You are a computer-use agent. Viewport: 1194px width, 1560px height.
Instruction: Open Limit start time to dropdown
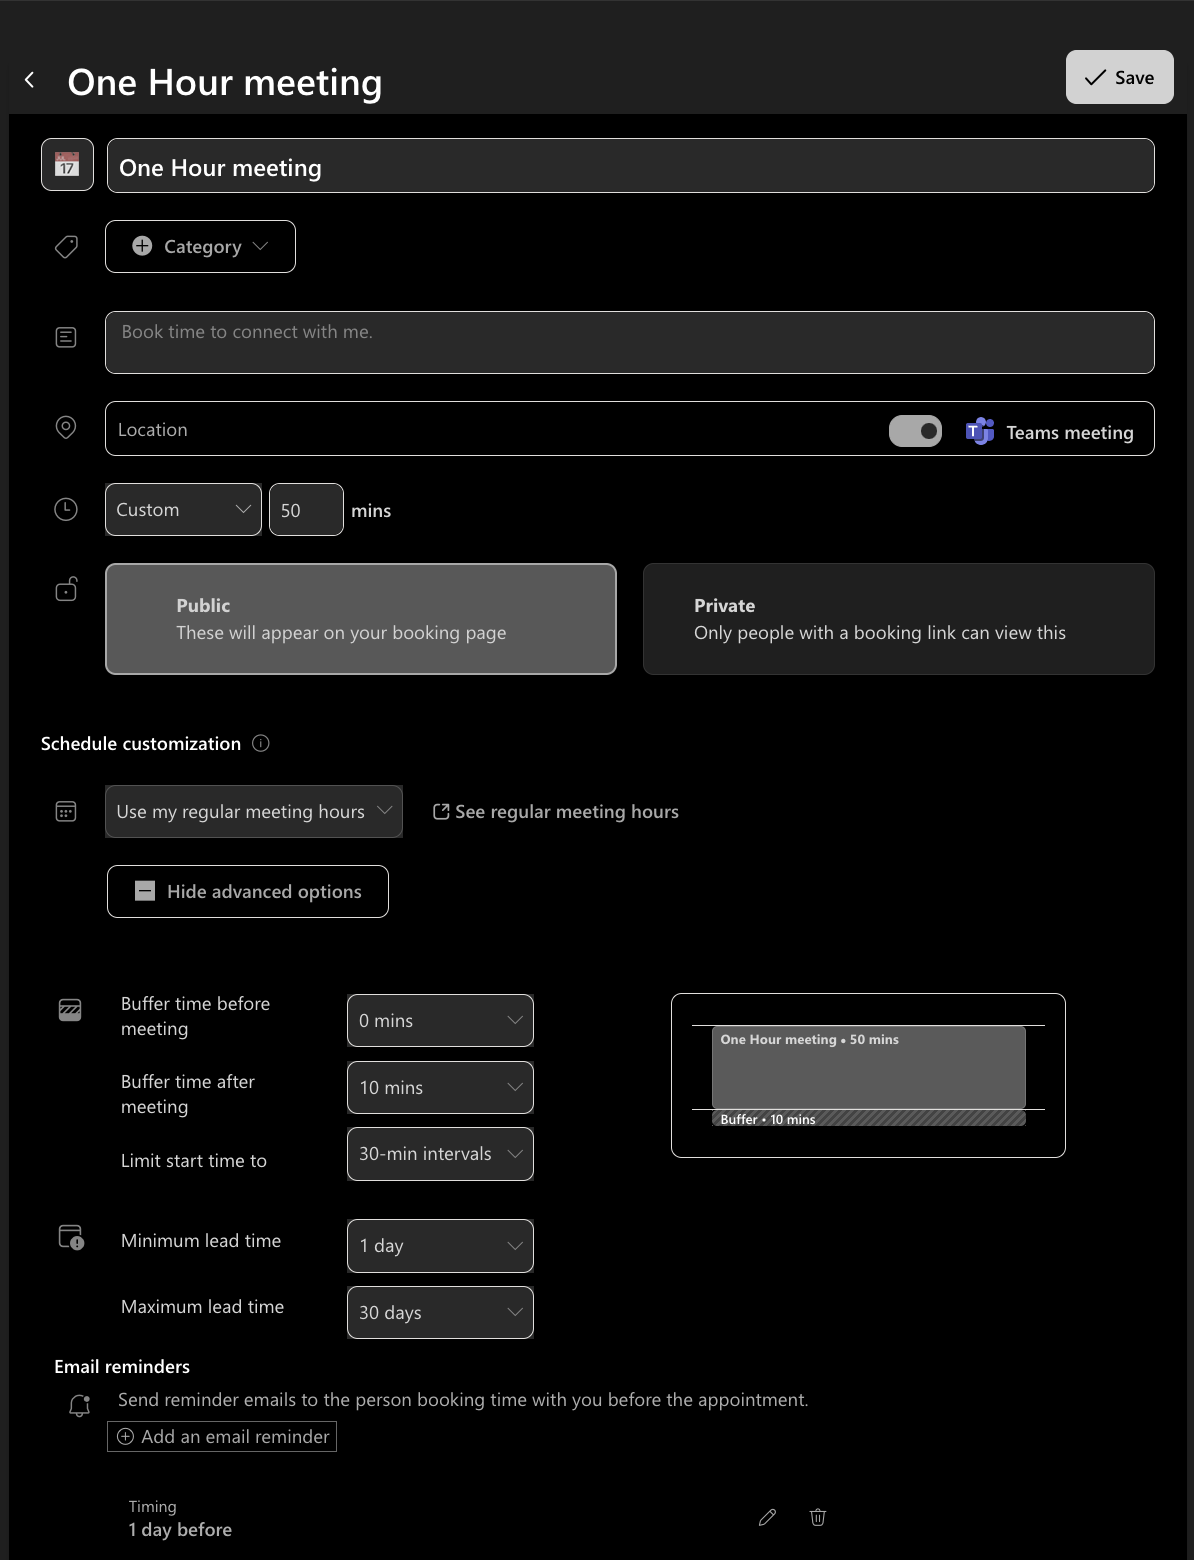point(440,1154)
